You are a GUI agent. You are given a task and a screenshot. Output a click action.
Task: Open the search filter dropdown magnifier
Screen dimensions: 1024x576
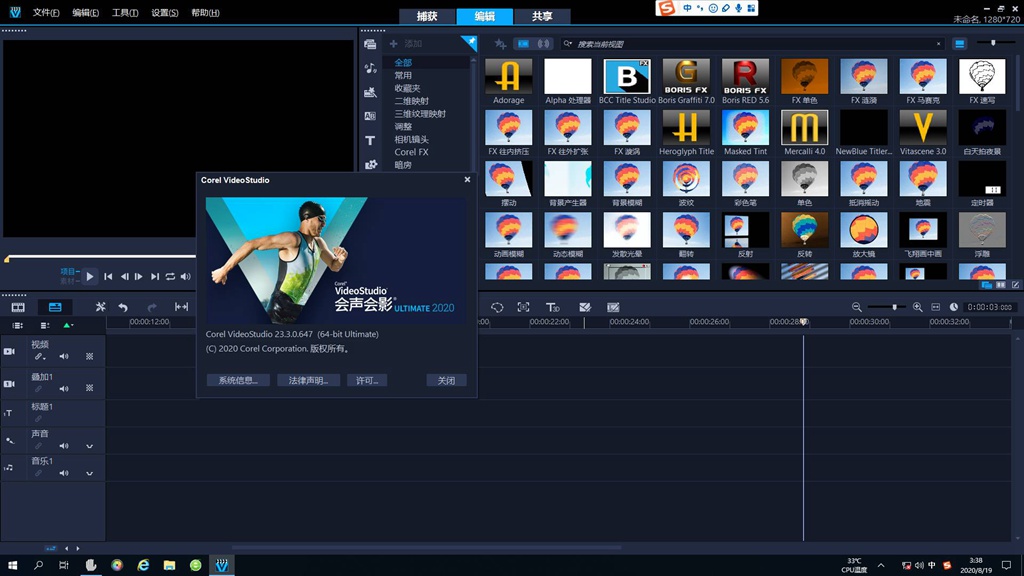pyautogui.click(x=568, y=44)
